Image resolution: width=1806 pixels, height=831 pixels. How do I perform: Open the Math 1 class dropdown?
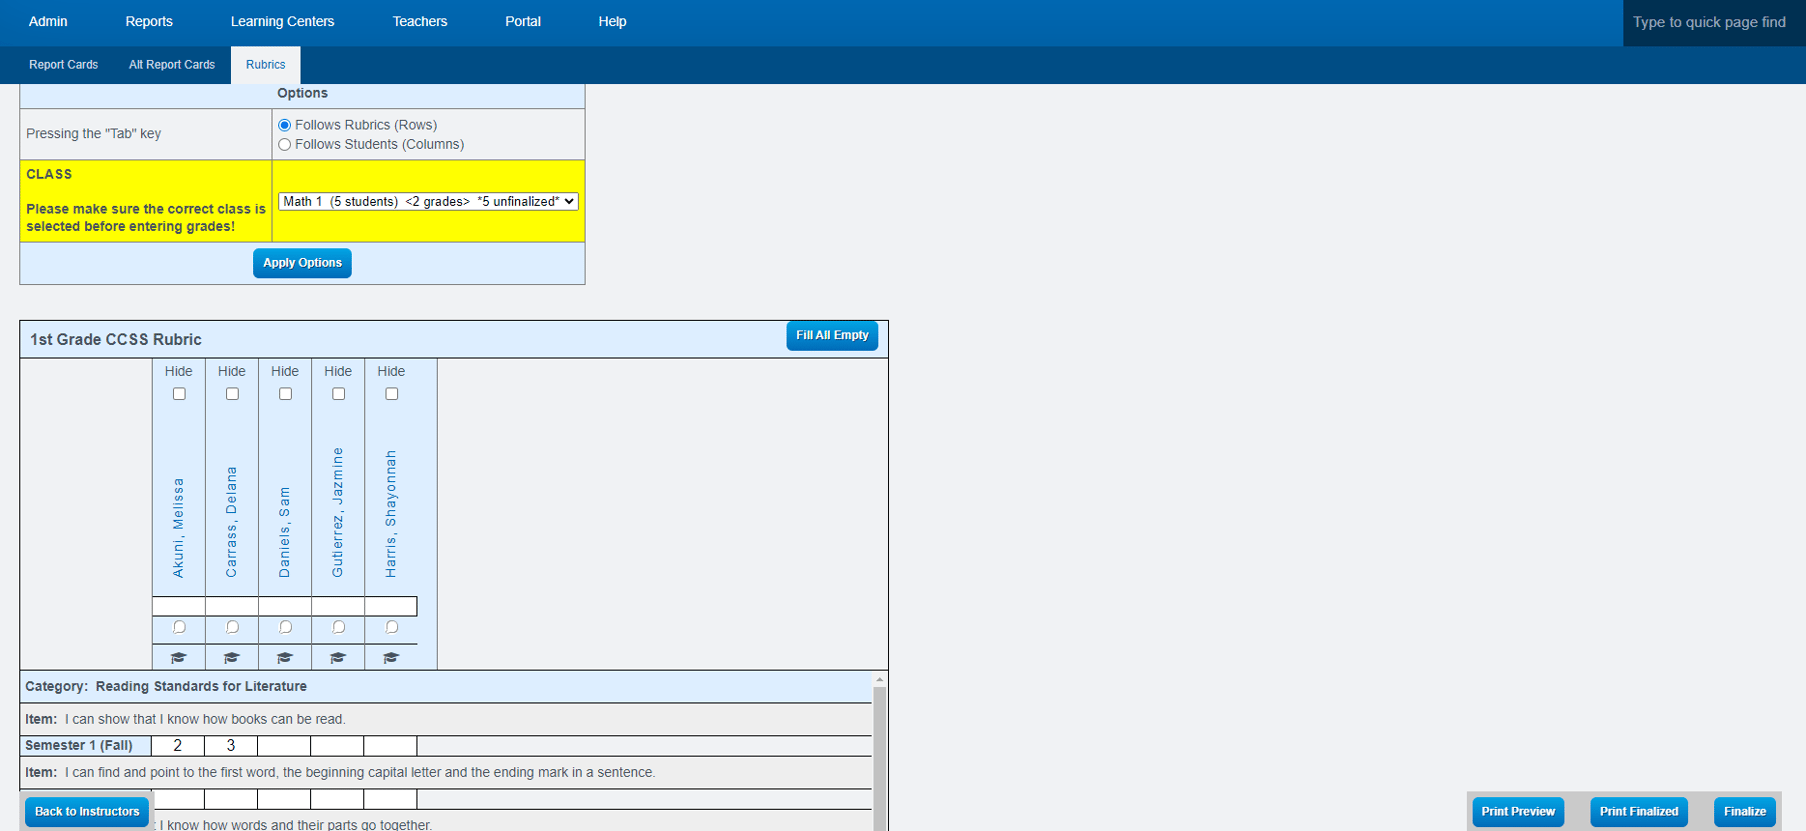click(428, 201)
